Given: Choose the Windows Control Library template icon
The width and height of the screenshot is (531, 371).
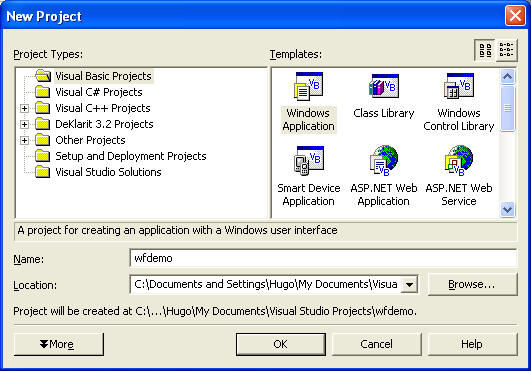Looking at the screenshot, I should click(459, 86).
